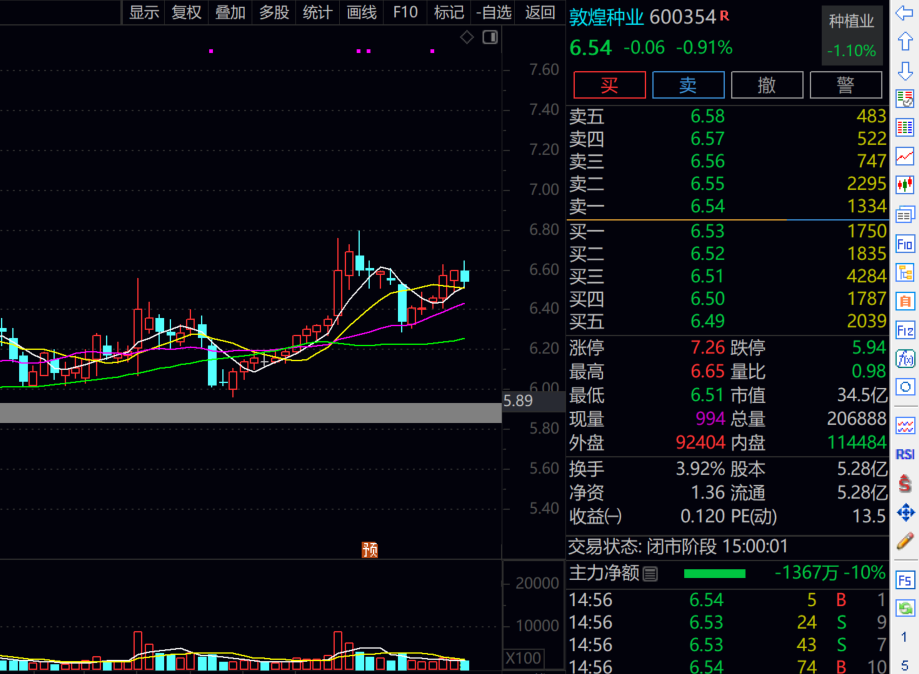
Task: Click the 14:56 trade row with 43 S
Action: 727,645
